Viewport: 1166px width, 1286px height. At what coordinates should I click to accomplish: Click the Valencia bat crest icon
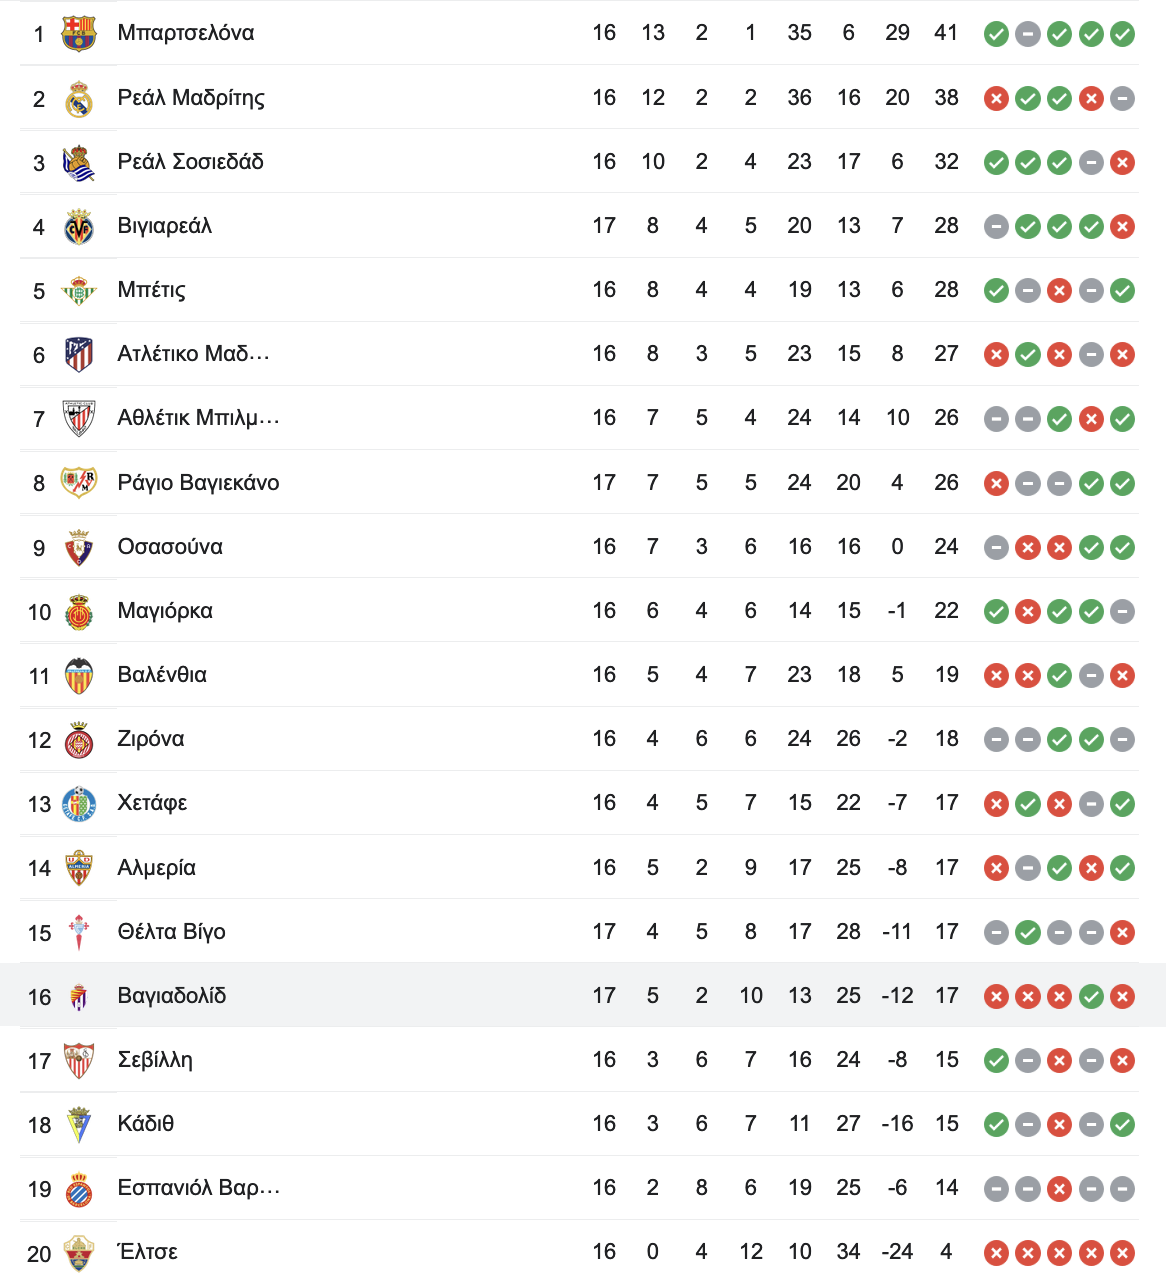click(x=79, y=676)
